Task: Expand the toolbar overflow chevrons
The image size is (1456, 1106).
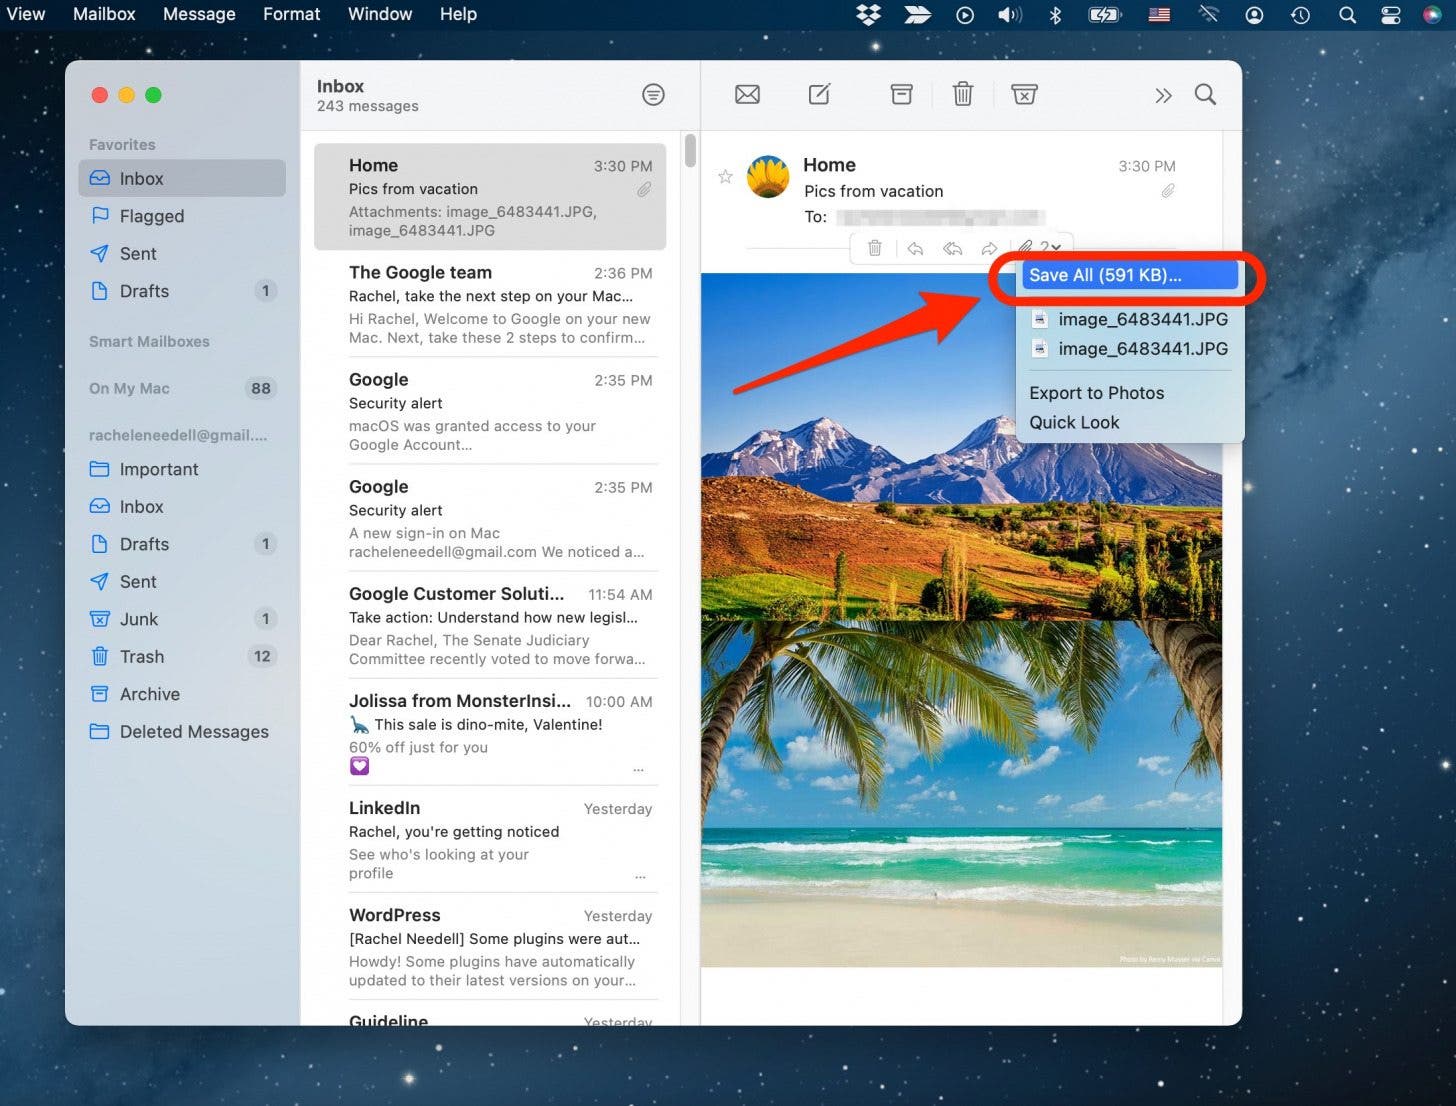Action: coord(1163,95)
